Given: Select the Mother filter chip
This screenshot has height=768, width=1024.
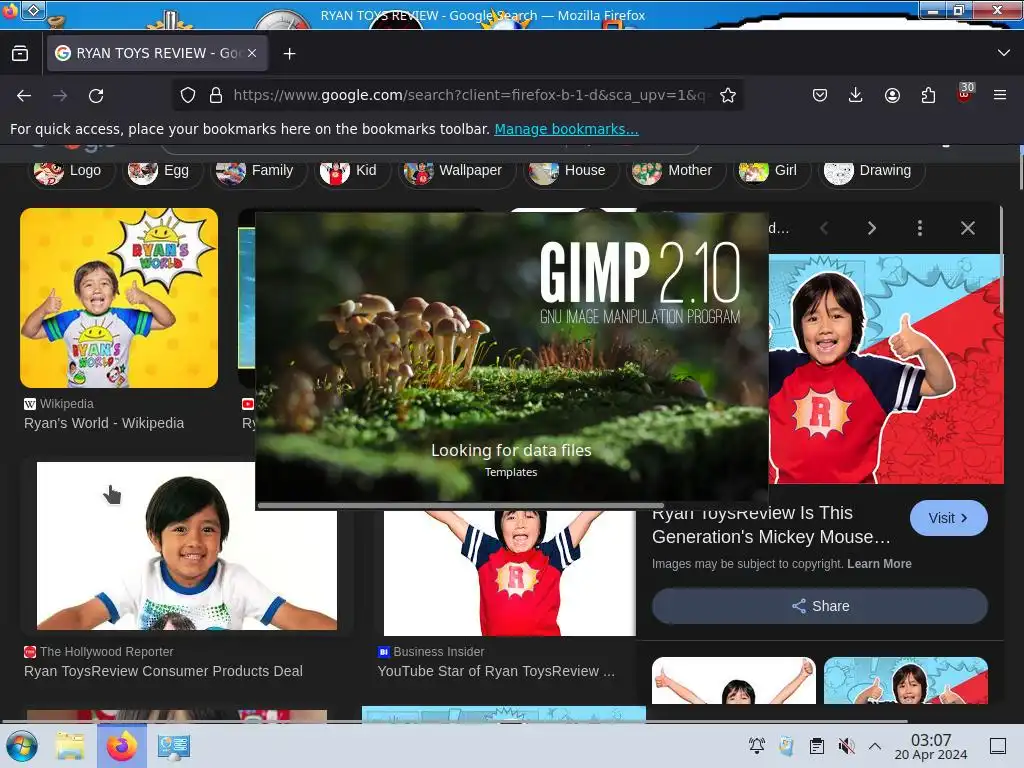Looking at the screenshot, I should (x=676, y=170).
